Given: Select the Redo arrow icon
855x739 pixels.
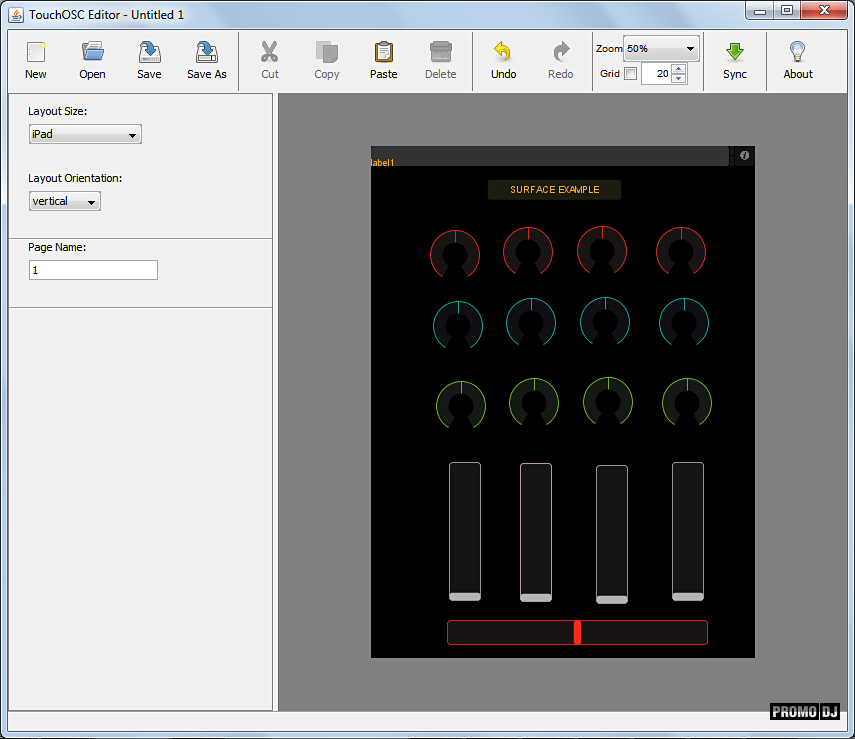Looking at the screenshot, I should 561,52.
